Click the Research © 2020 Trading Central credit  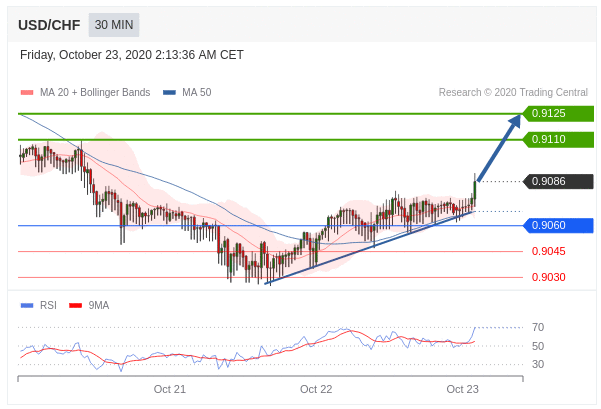click(513, 92)
